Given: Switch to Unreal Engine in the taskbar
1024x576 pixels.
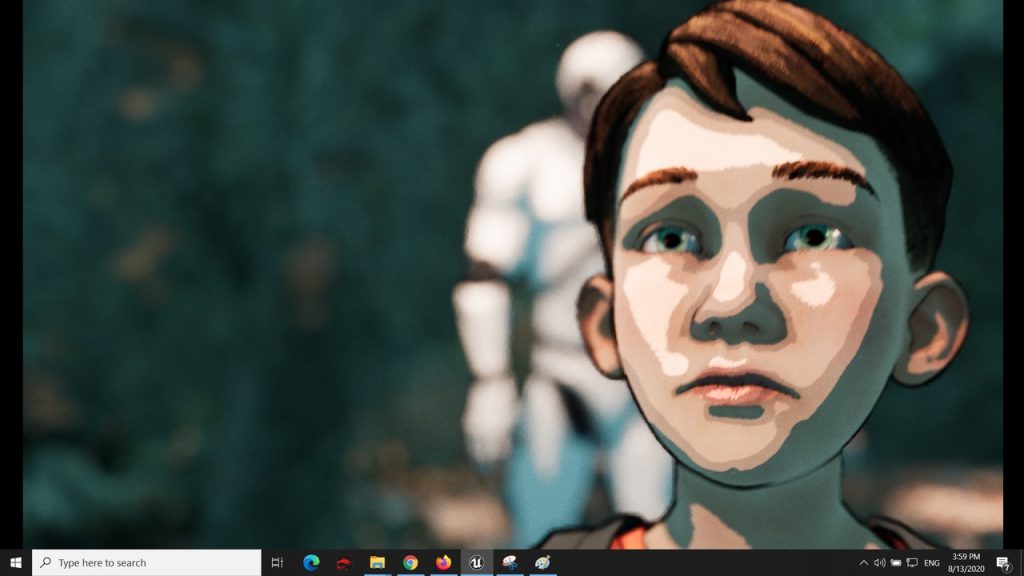Looking at the screenshot, I should [x=476, y=563].
